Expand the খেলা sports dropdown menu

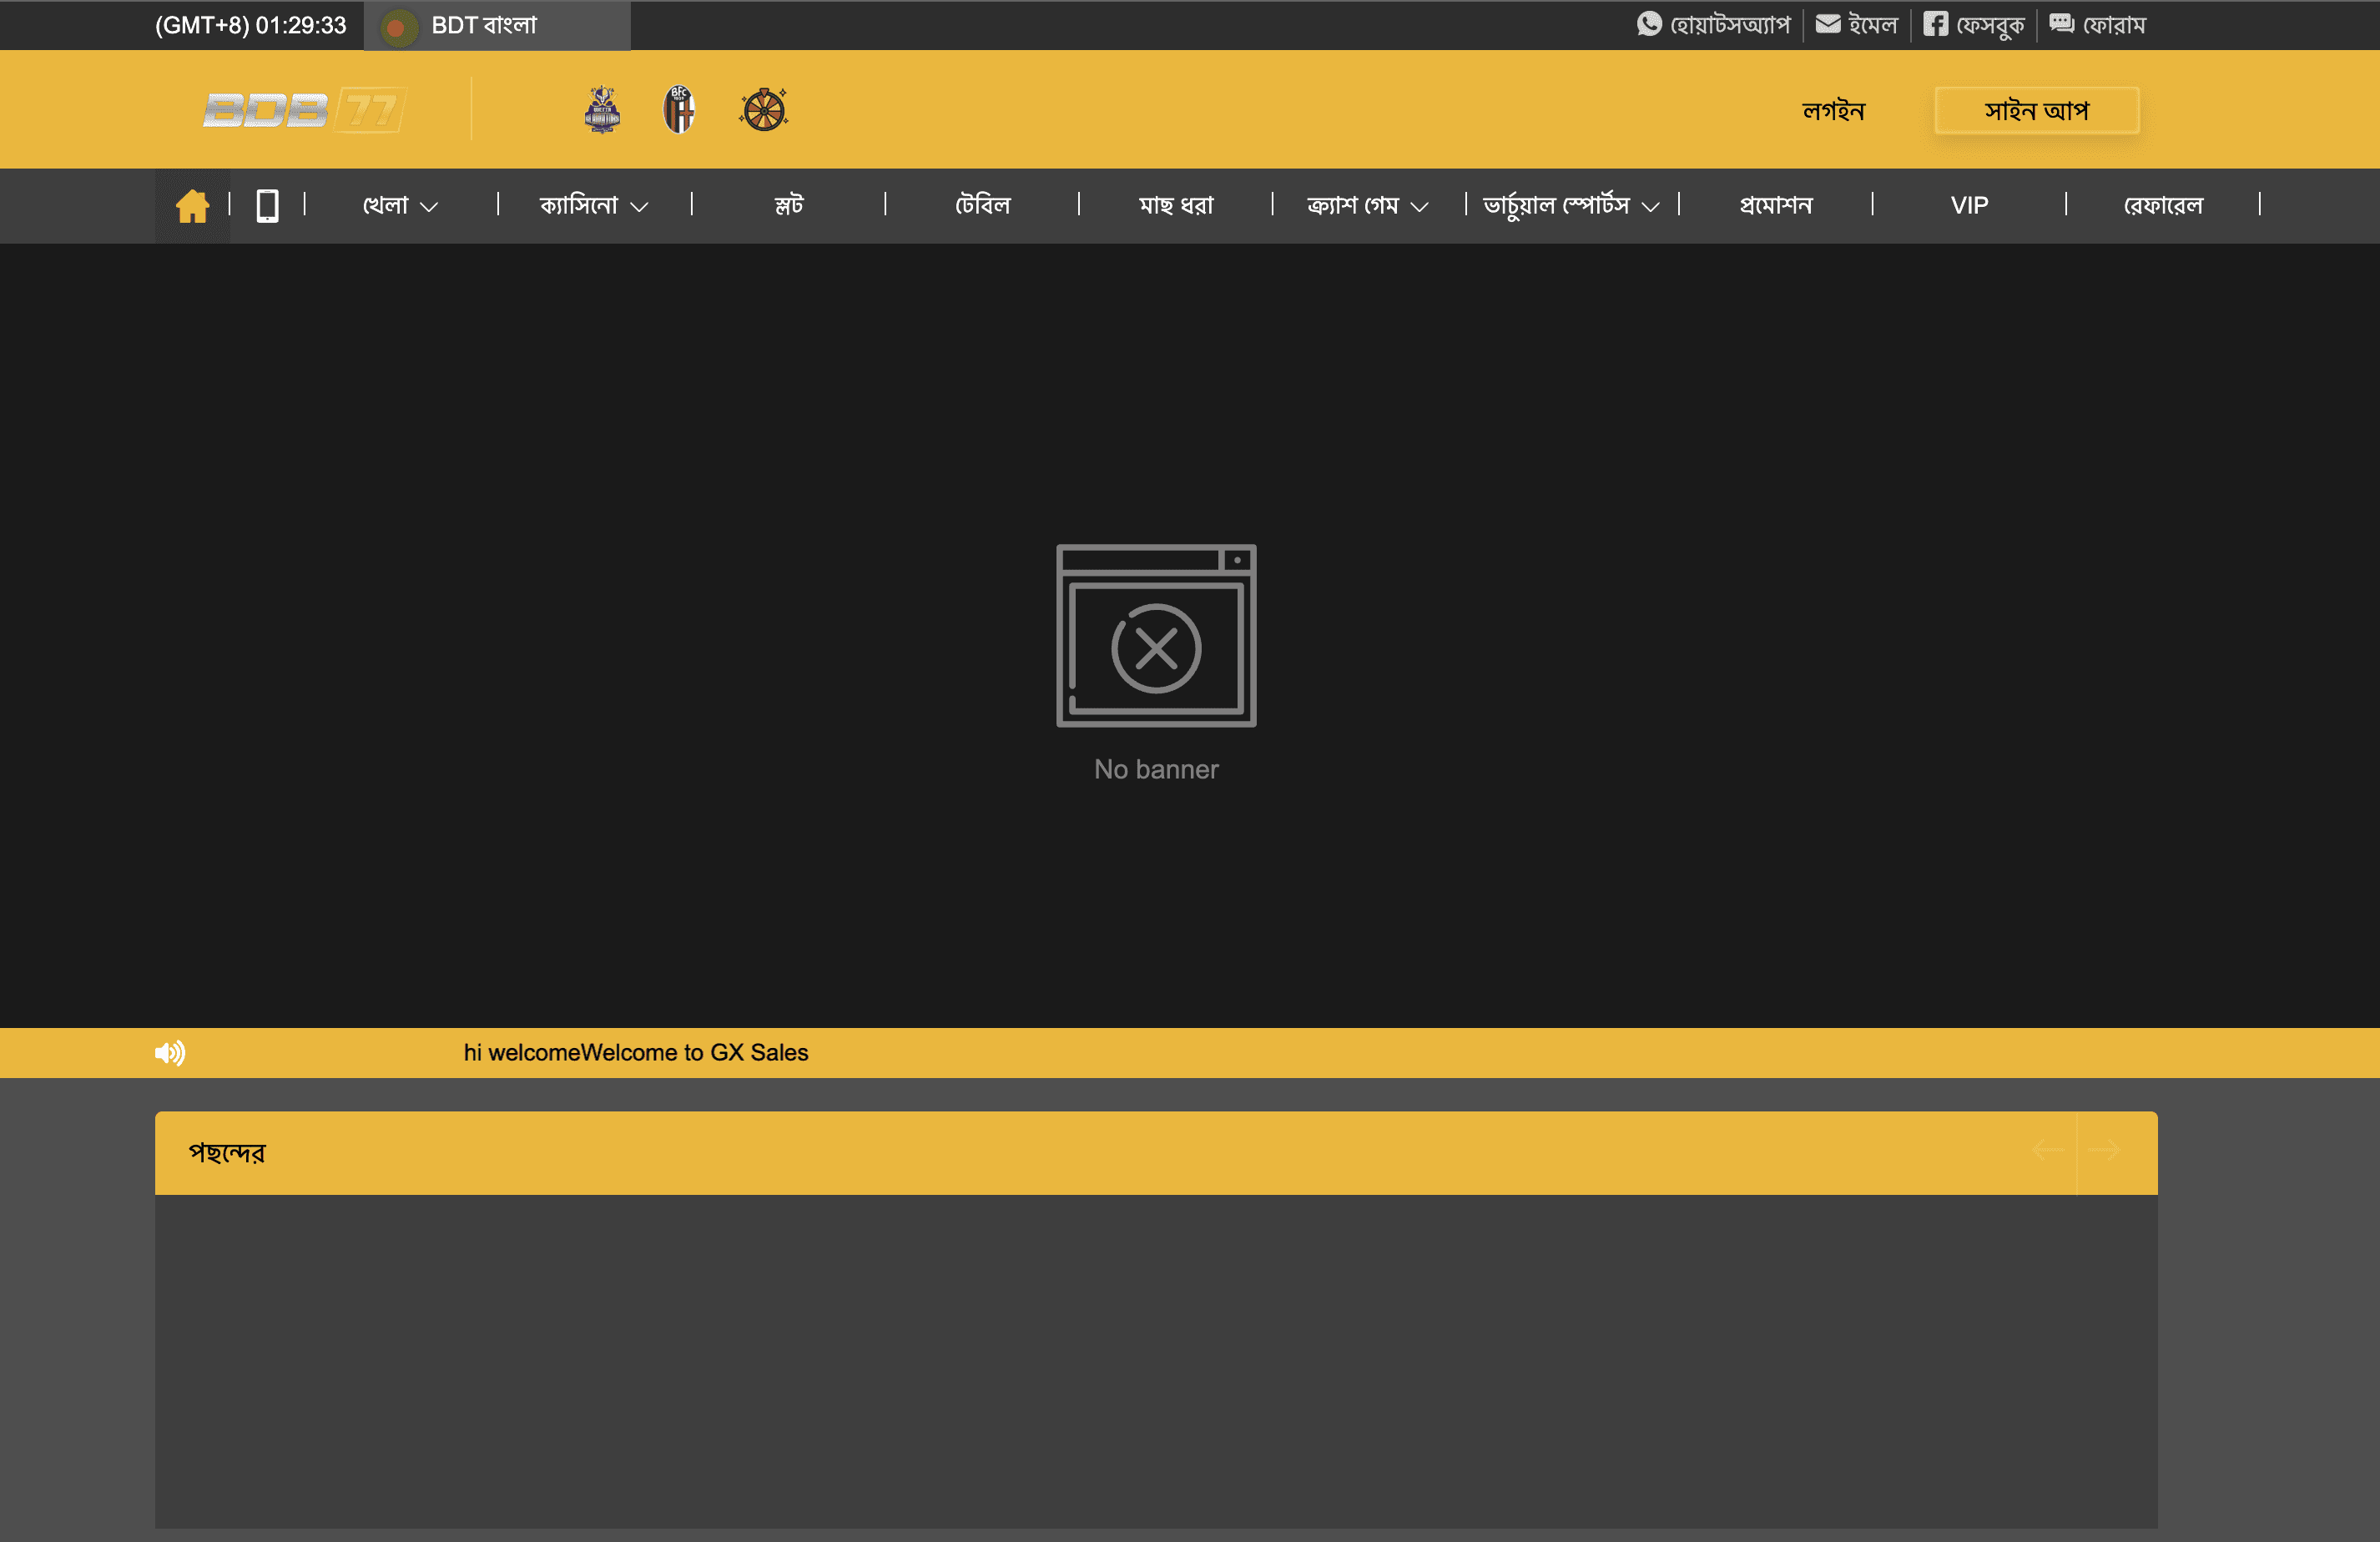click(400, 206)
